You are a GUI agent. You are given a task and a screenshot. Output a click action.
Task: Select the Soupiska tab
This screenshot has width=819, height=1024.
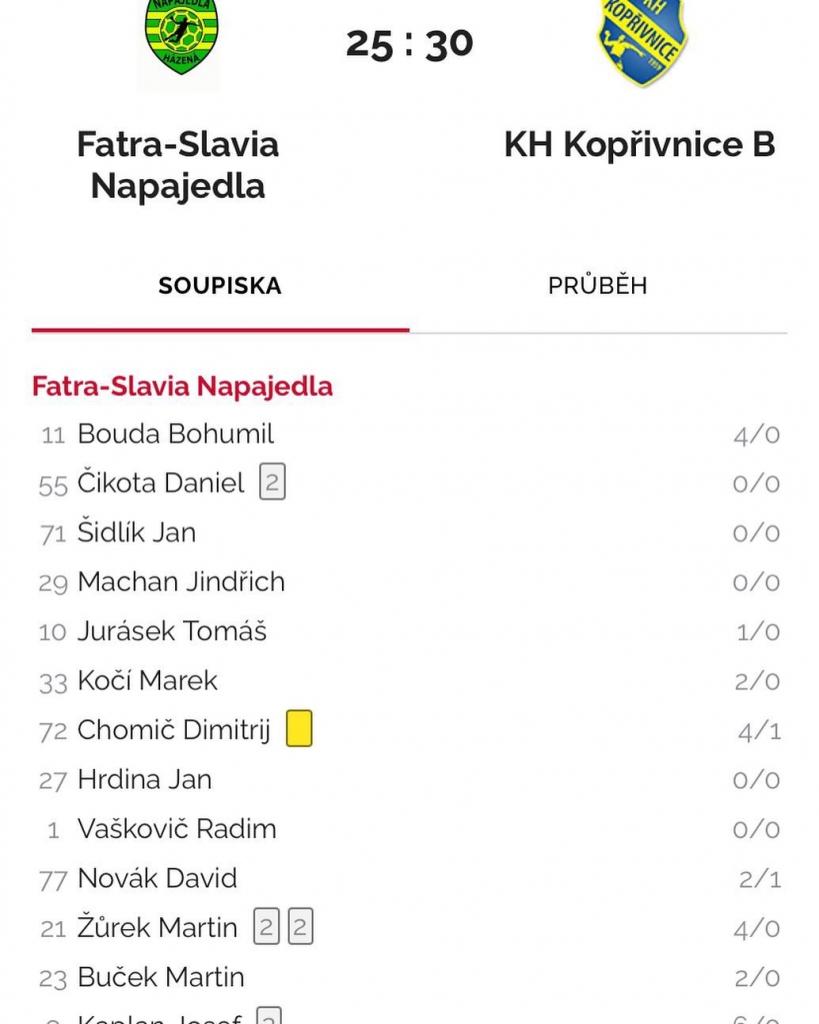(x=220, y=286)
